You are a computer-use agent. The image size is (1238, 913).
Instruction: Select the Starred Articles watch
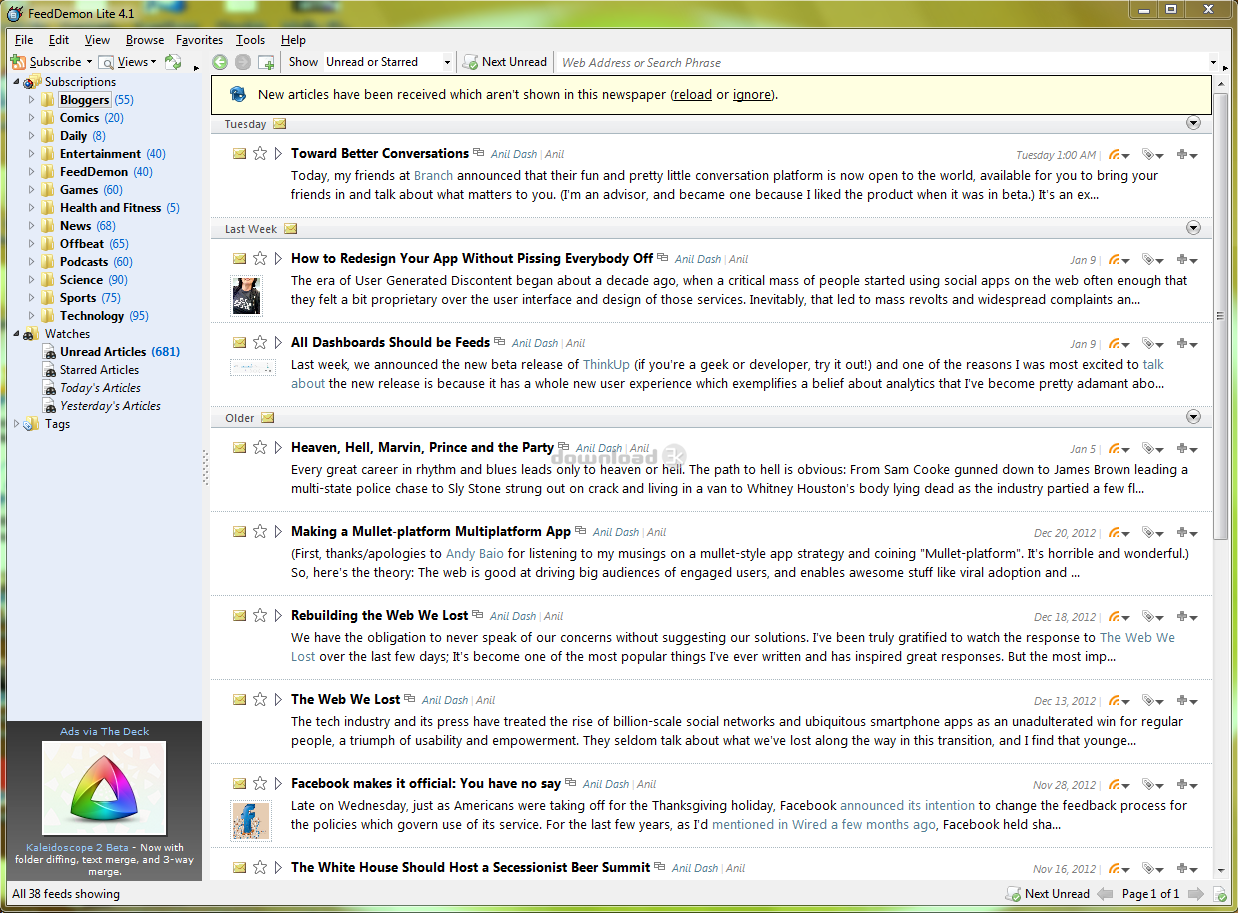(x=99, y=370)
